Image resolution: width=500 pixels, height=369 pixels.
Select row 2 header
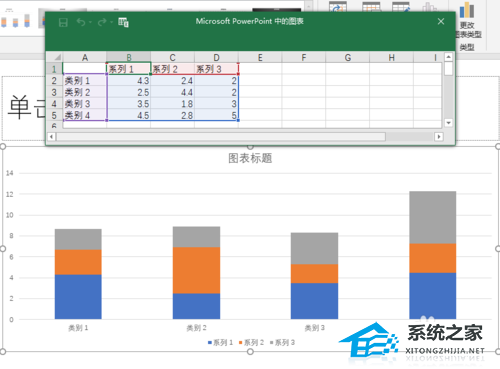pos(54,80)
